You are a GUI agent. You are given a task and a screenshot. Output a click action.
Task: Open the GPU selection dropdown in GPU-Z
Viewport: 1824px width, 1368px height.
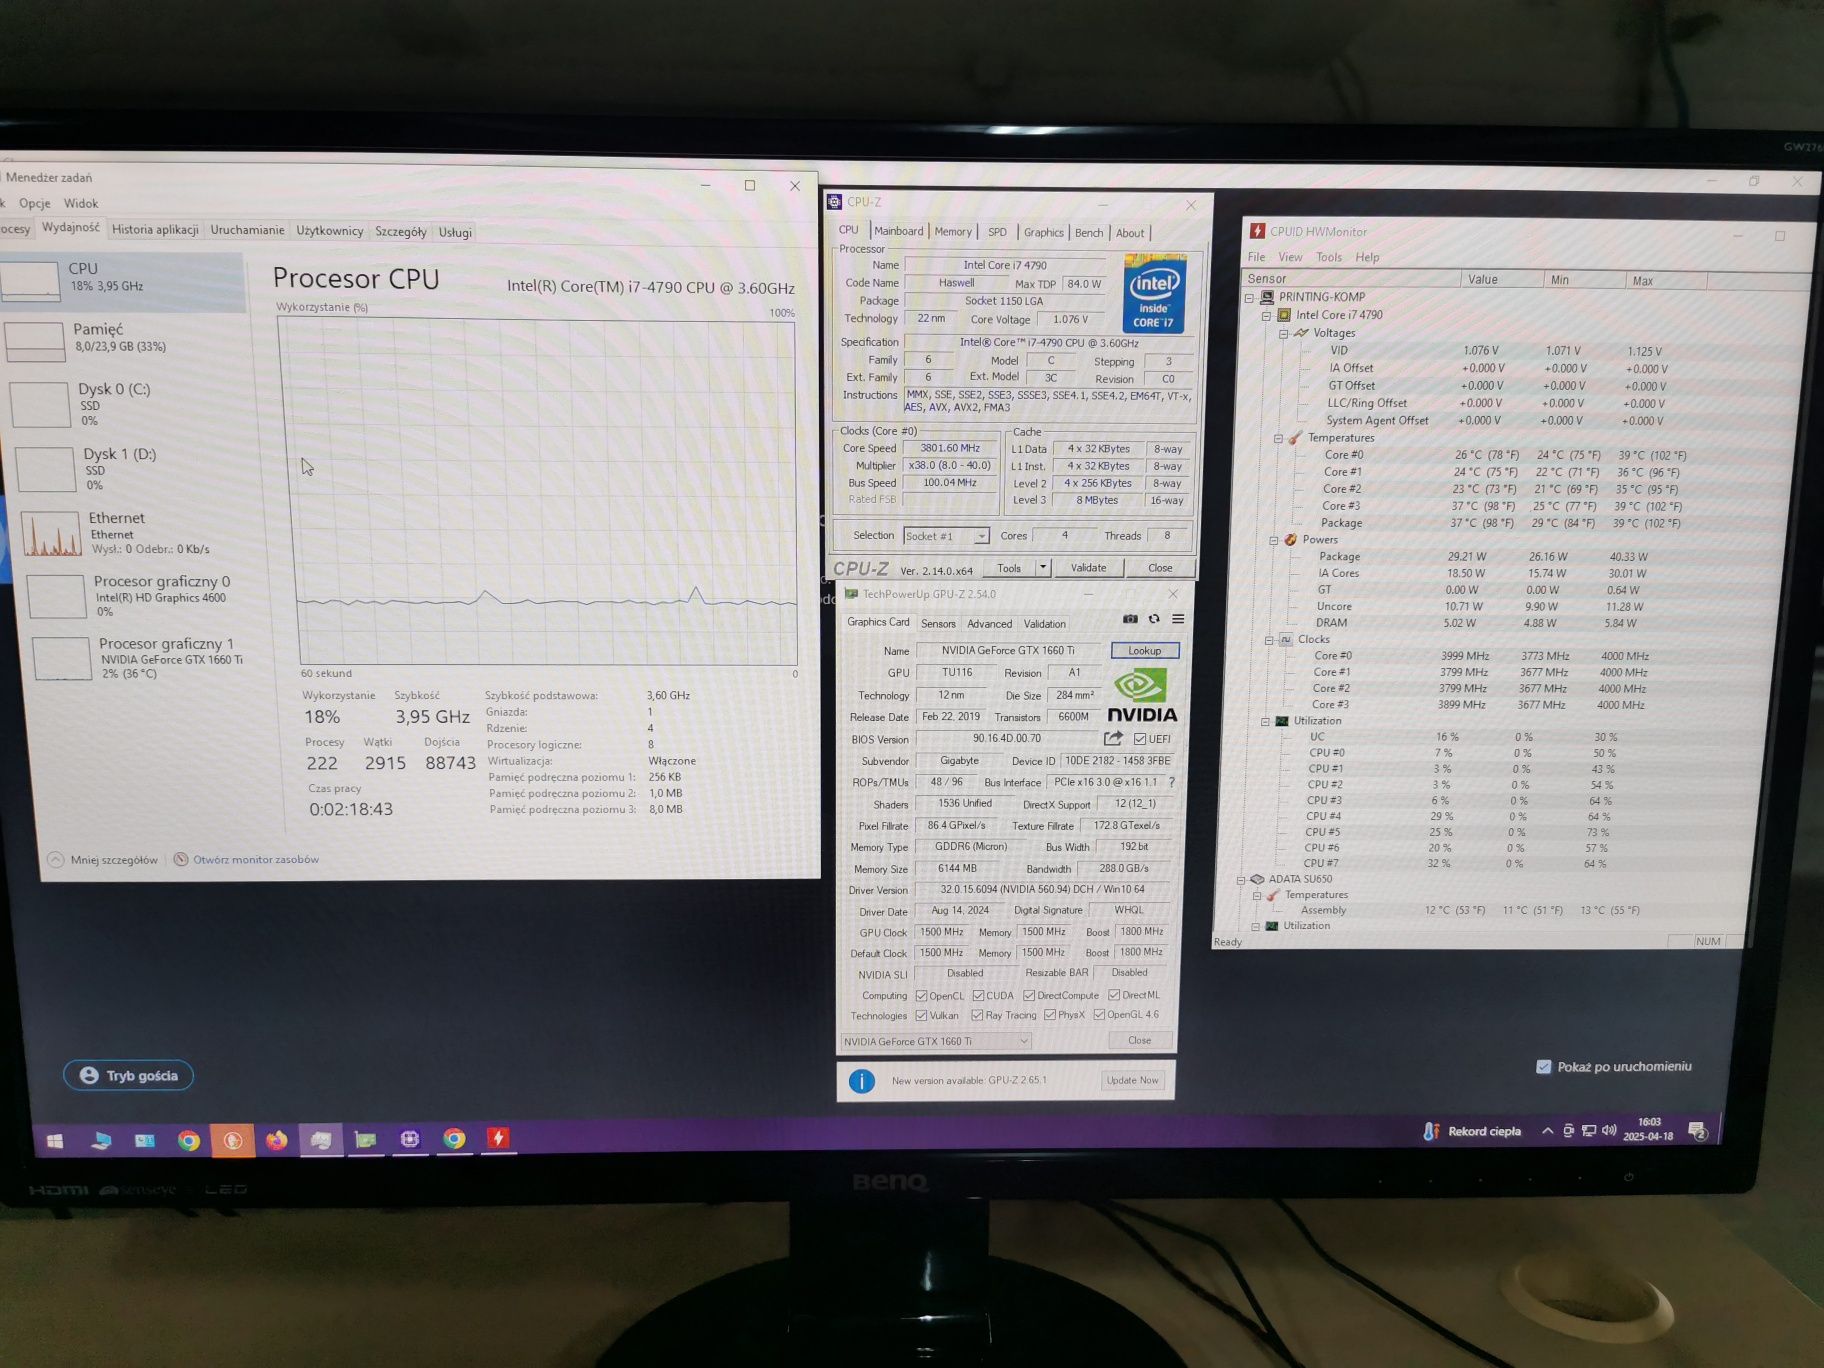935,1041
